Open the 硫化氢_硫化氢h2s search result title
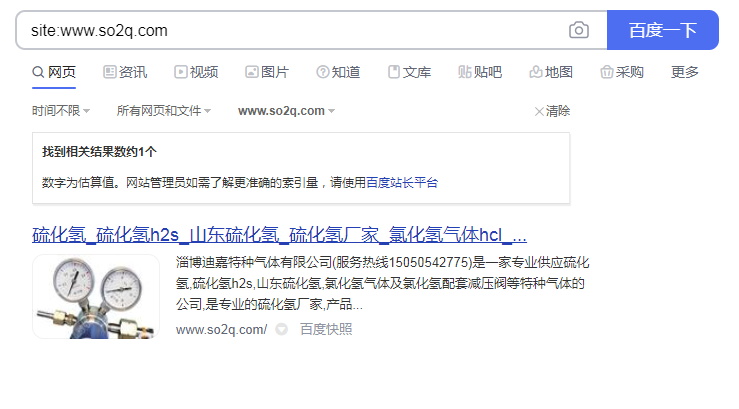This screenshot has width=739, height=409. (x=279, y=235)
